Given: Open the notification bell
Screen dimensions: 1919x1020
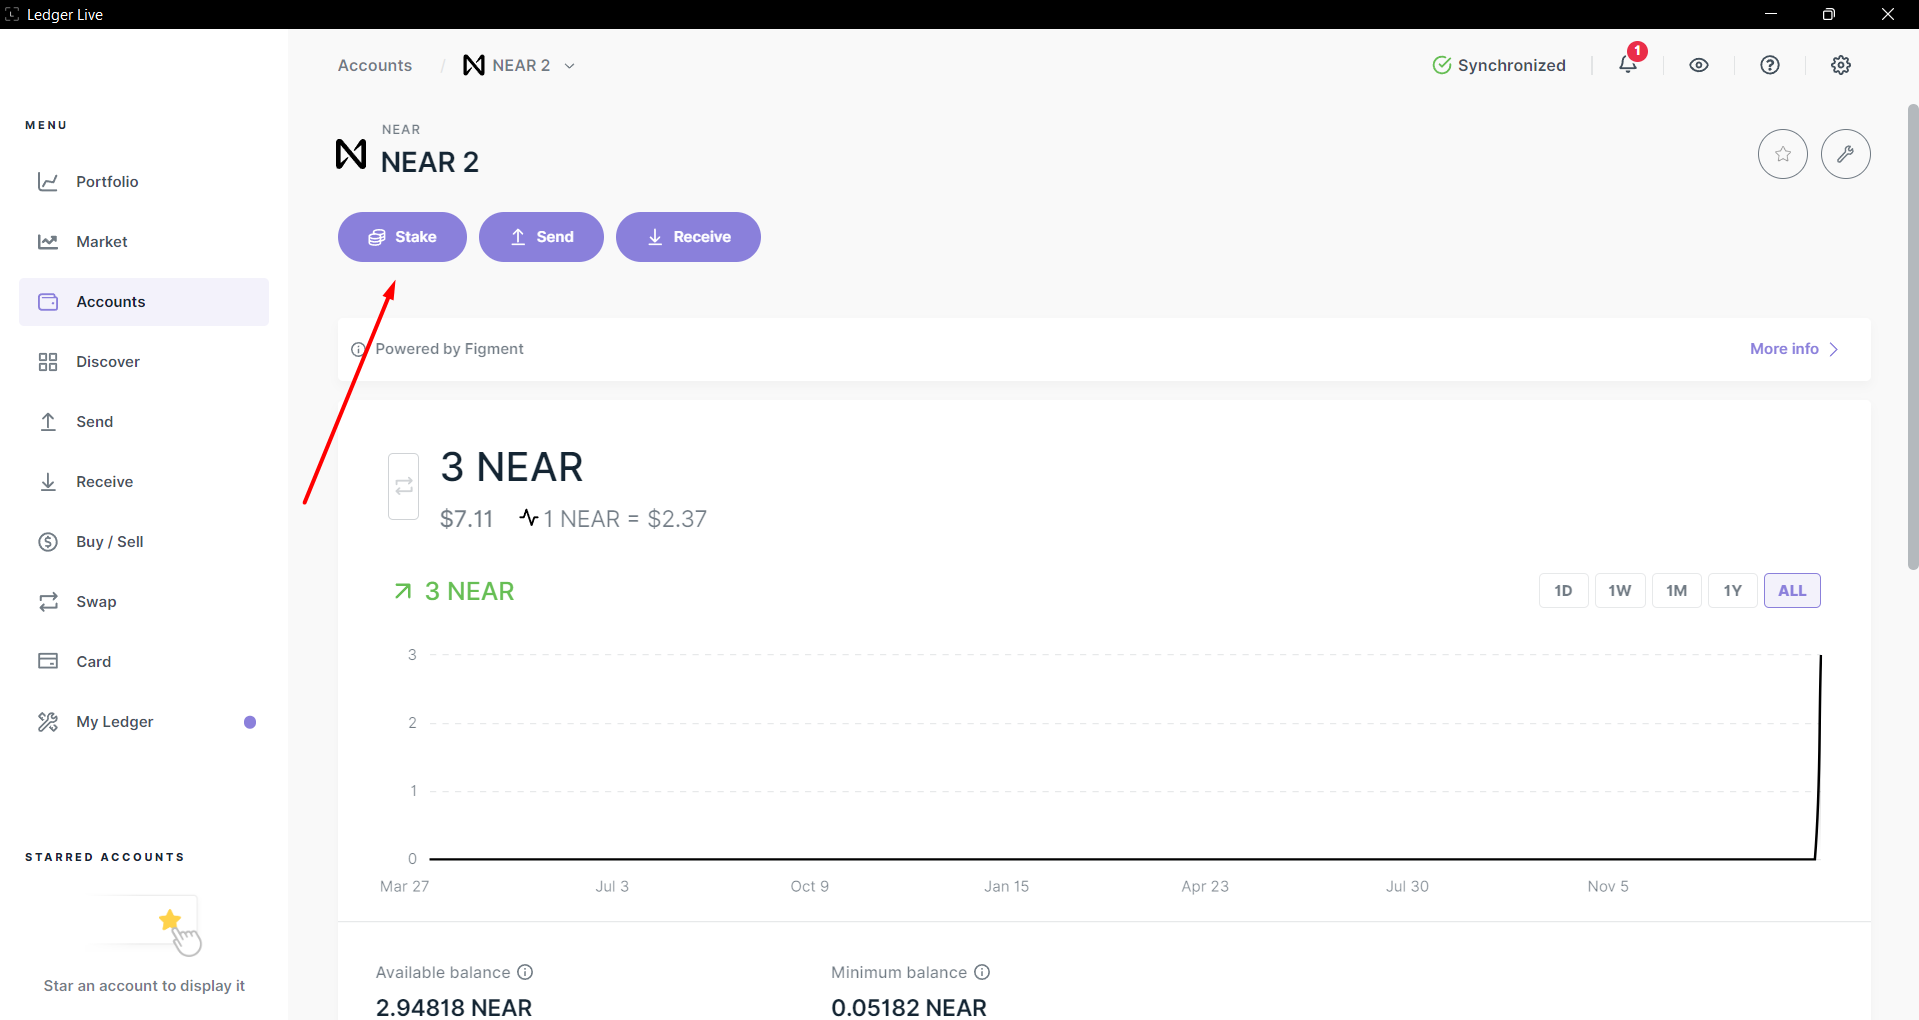Looking at the screenshot, I should click(x=1626, y=64).
